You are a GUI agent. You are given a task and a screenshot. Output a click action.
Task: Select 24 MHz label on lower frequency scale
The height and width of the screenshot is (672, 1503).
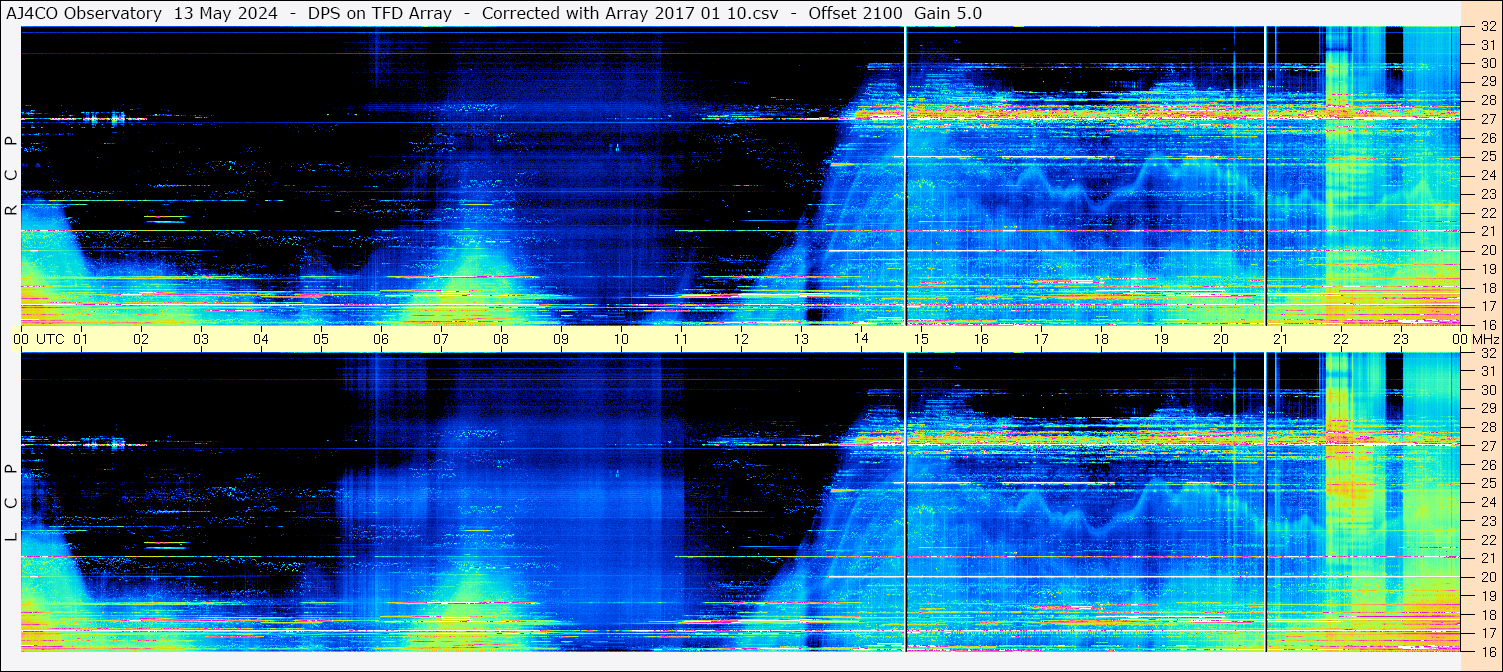click(1487, 502)
